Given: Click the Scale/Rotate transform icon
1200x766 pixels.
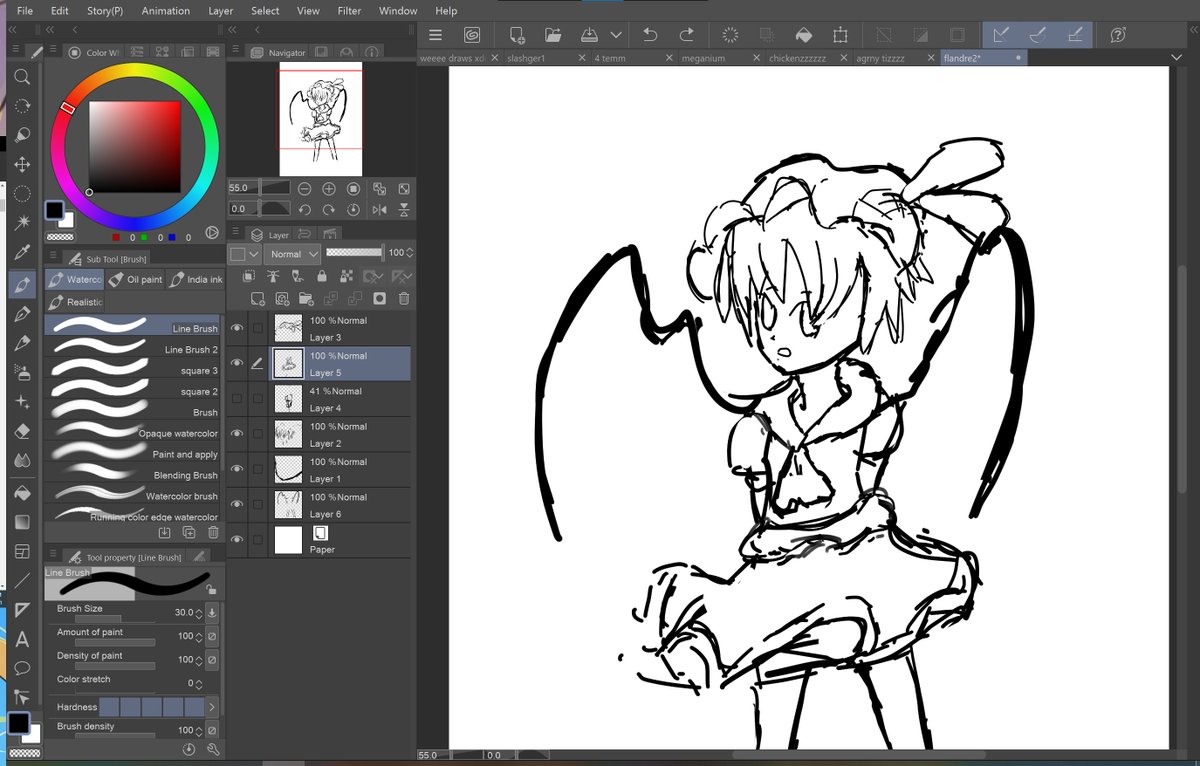Looking at the screenshot, I should pos(840,34).
